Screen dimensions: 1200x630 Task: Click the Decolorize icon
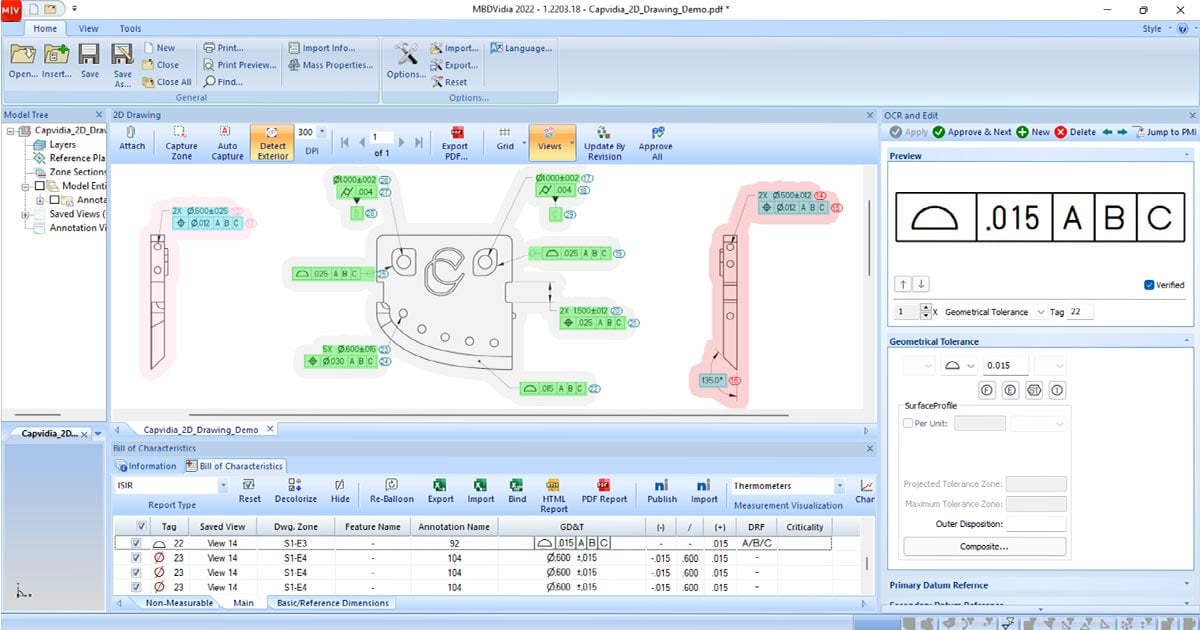tap(294, 490)
